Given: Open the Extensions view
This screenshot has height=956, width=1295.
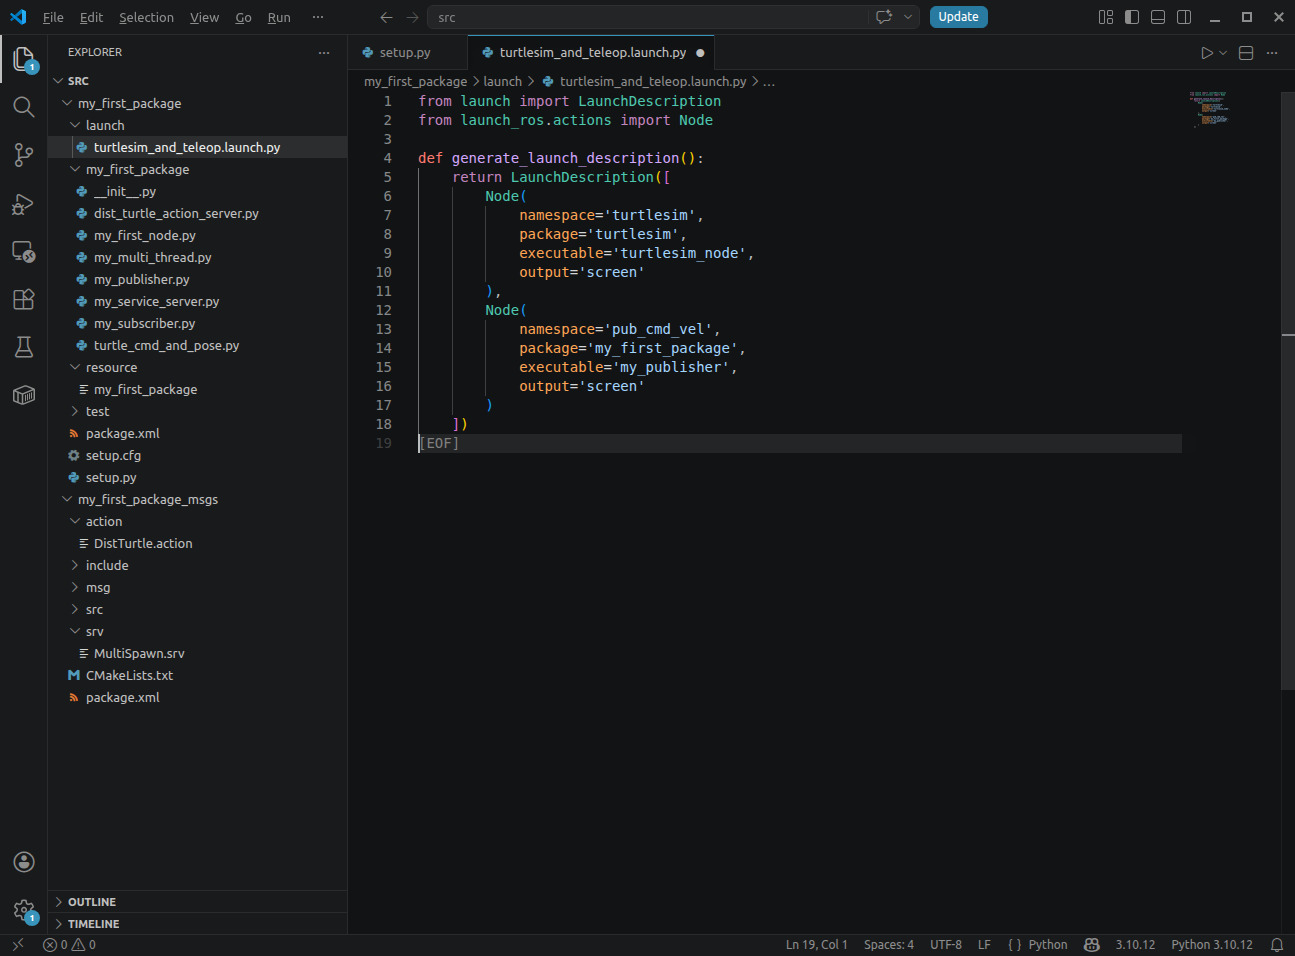Looking at the screenshot, I should (x=24, y=299).
